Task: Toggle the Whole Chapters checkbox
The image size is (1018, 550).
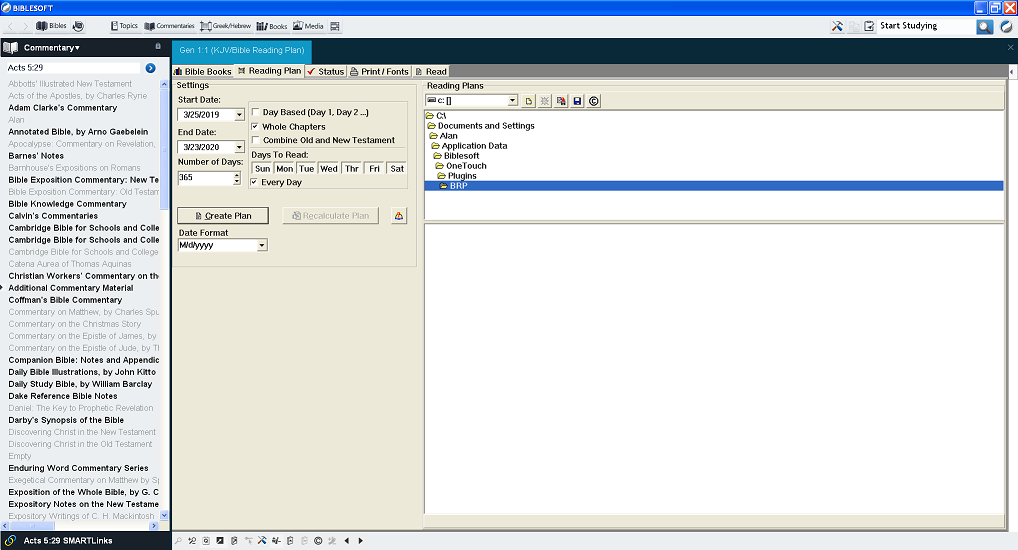Action: [x=255, y=127]
